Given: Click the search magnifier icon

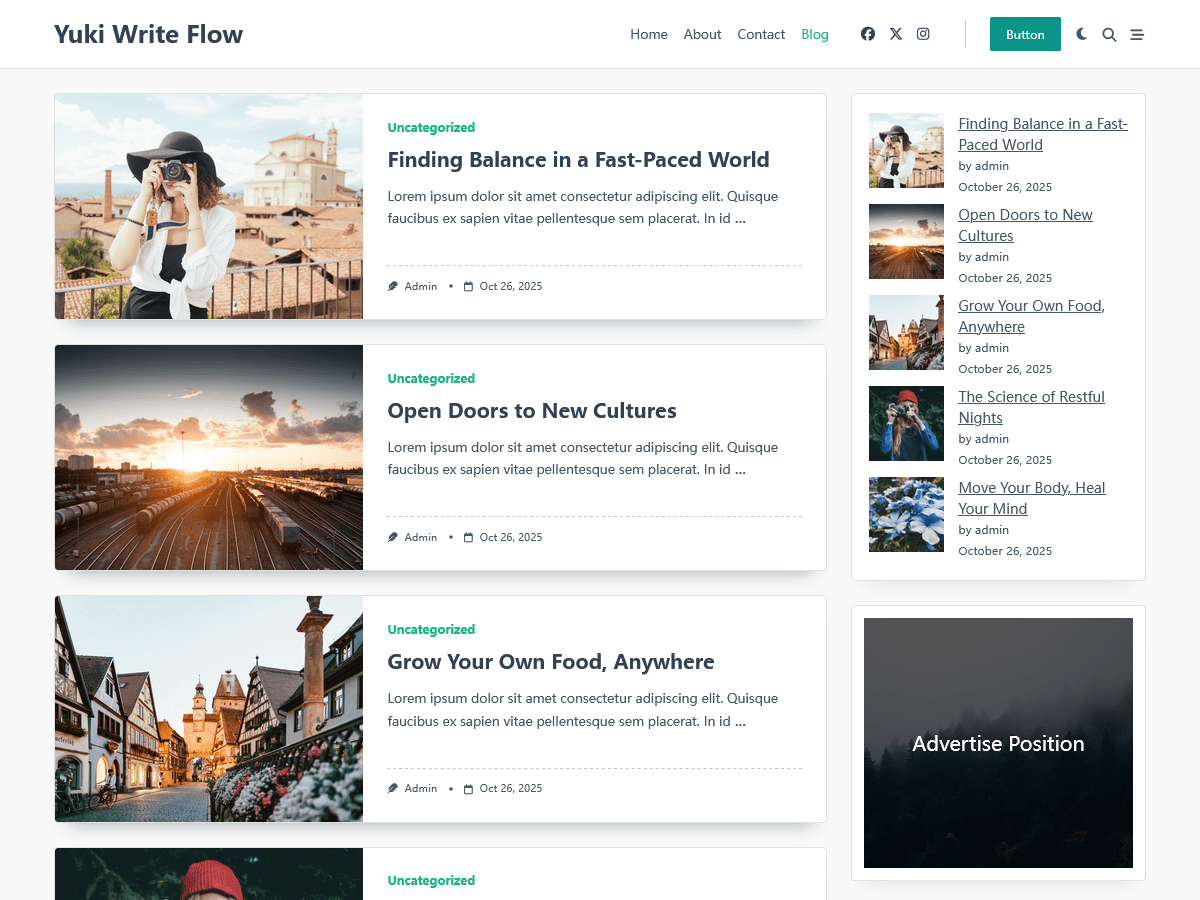Looking at the screenshot, I should (x=1109, y=34).
